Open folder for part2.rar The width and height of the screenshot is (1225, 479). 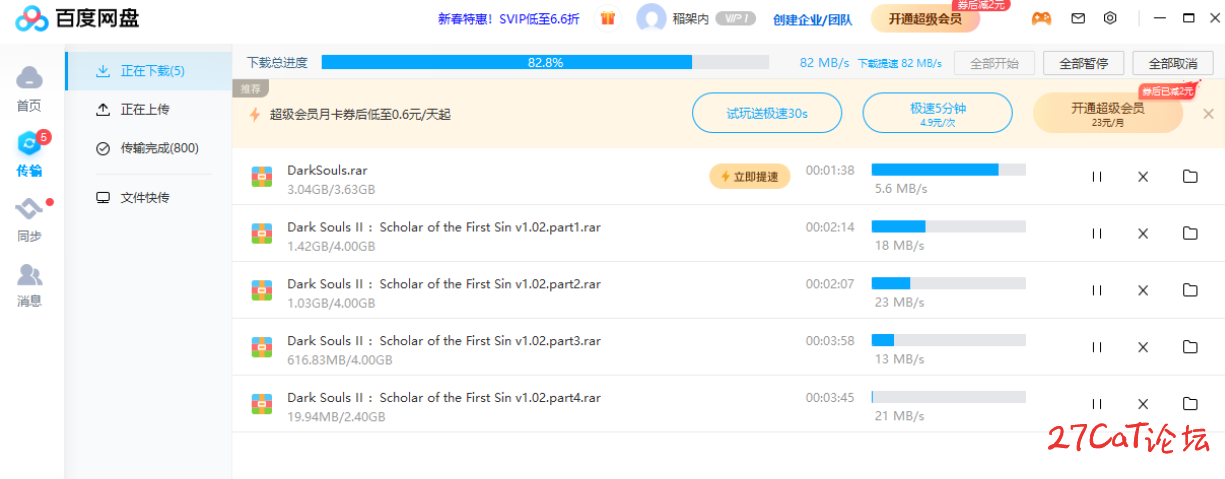(1190, 290)
